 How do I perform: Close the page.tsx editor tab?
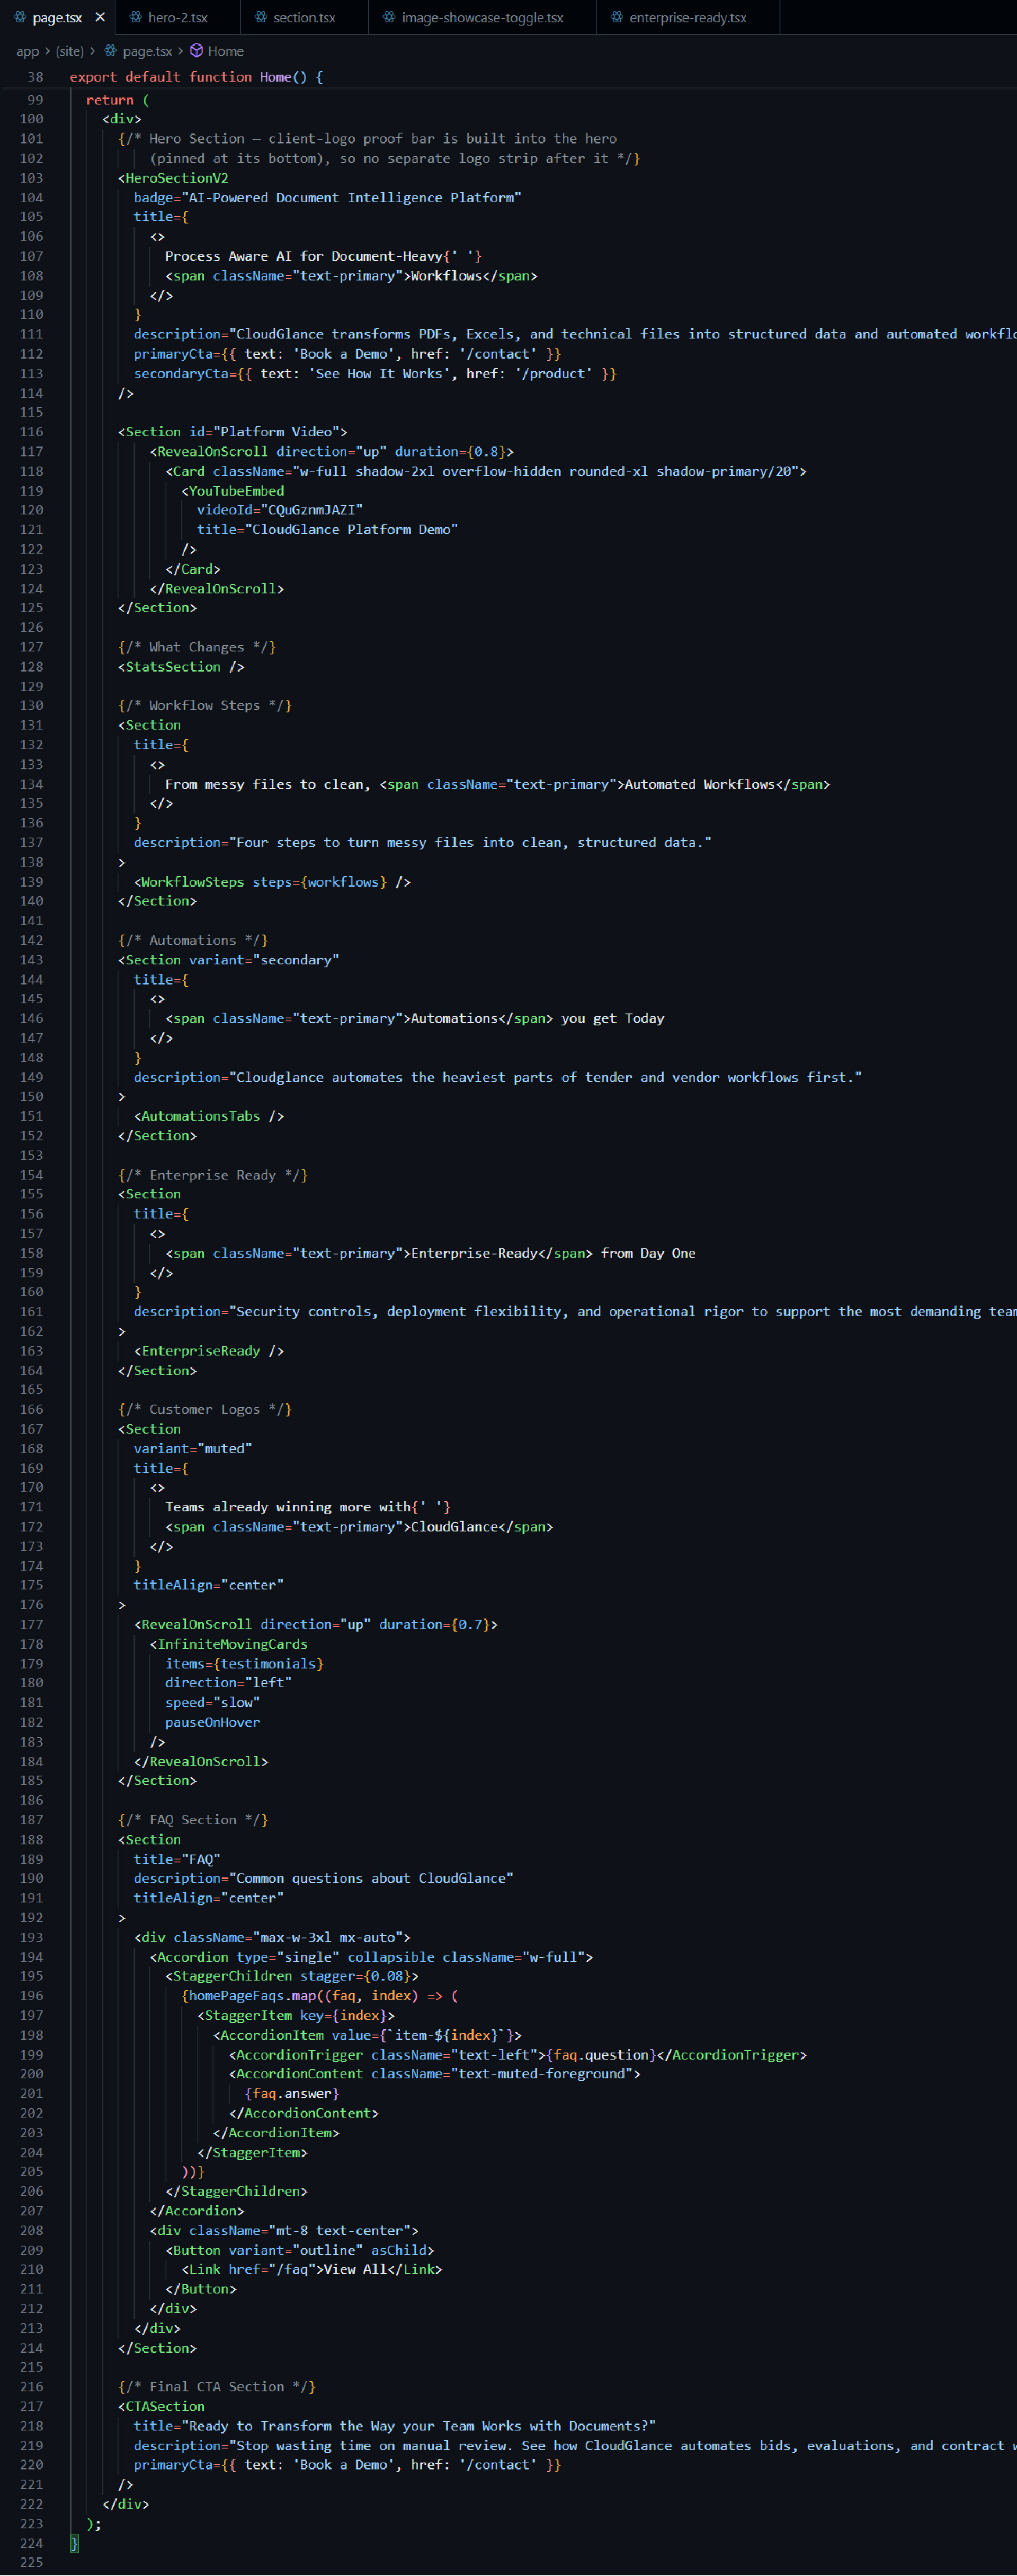[99, 17]
